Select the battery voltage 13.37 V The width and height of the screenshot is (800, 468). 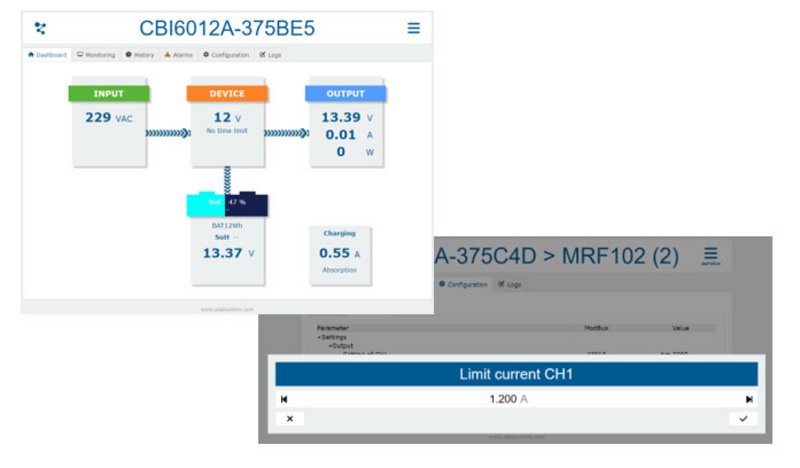228,253
